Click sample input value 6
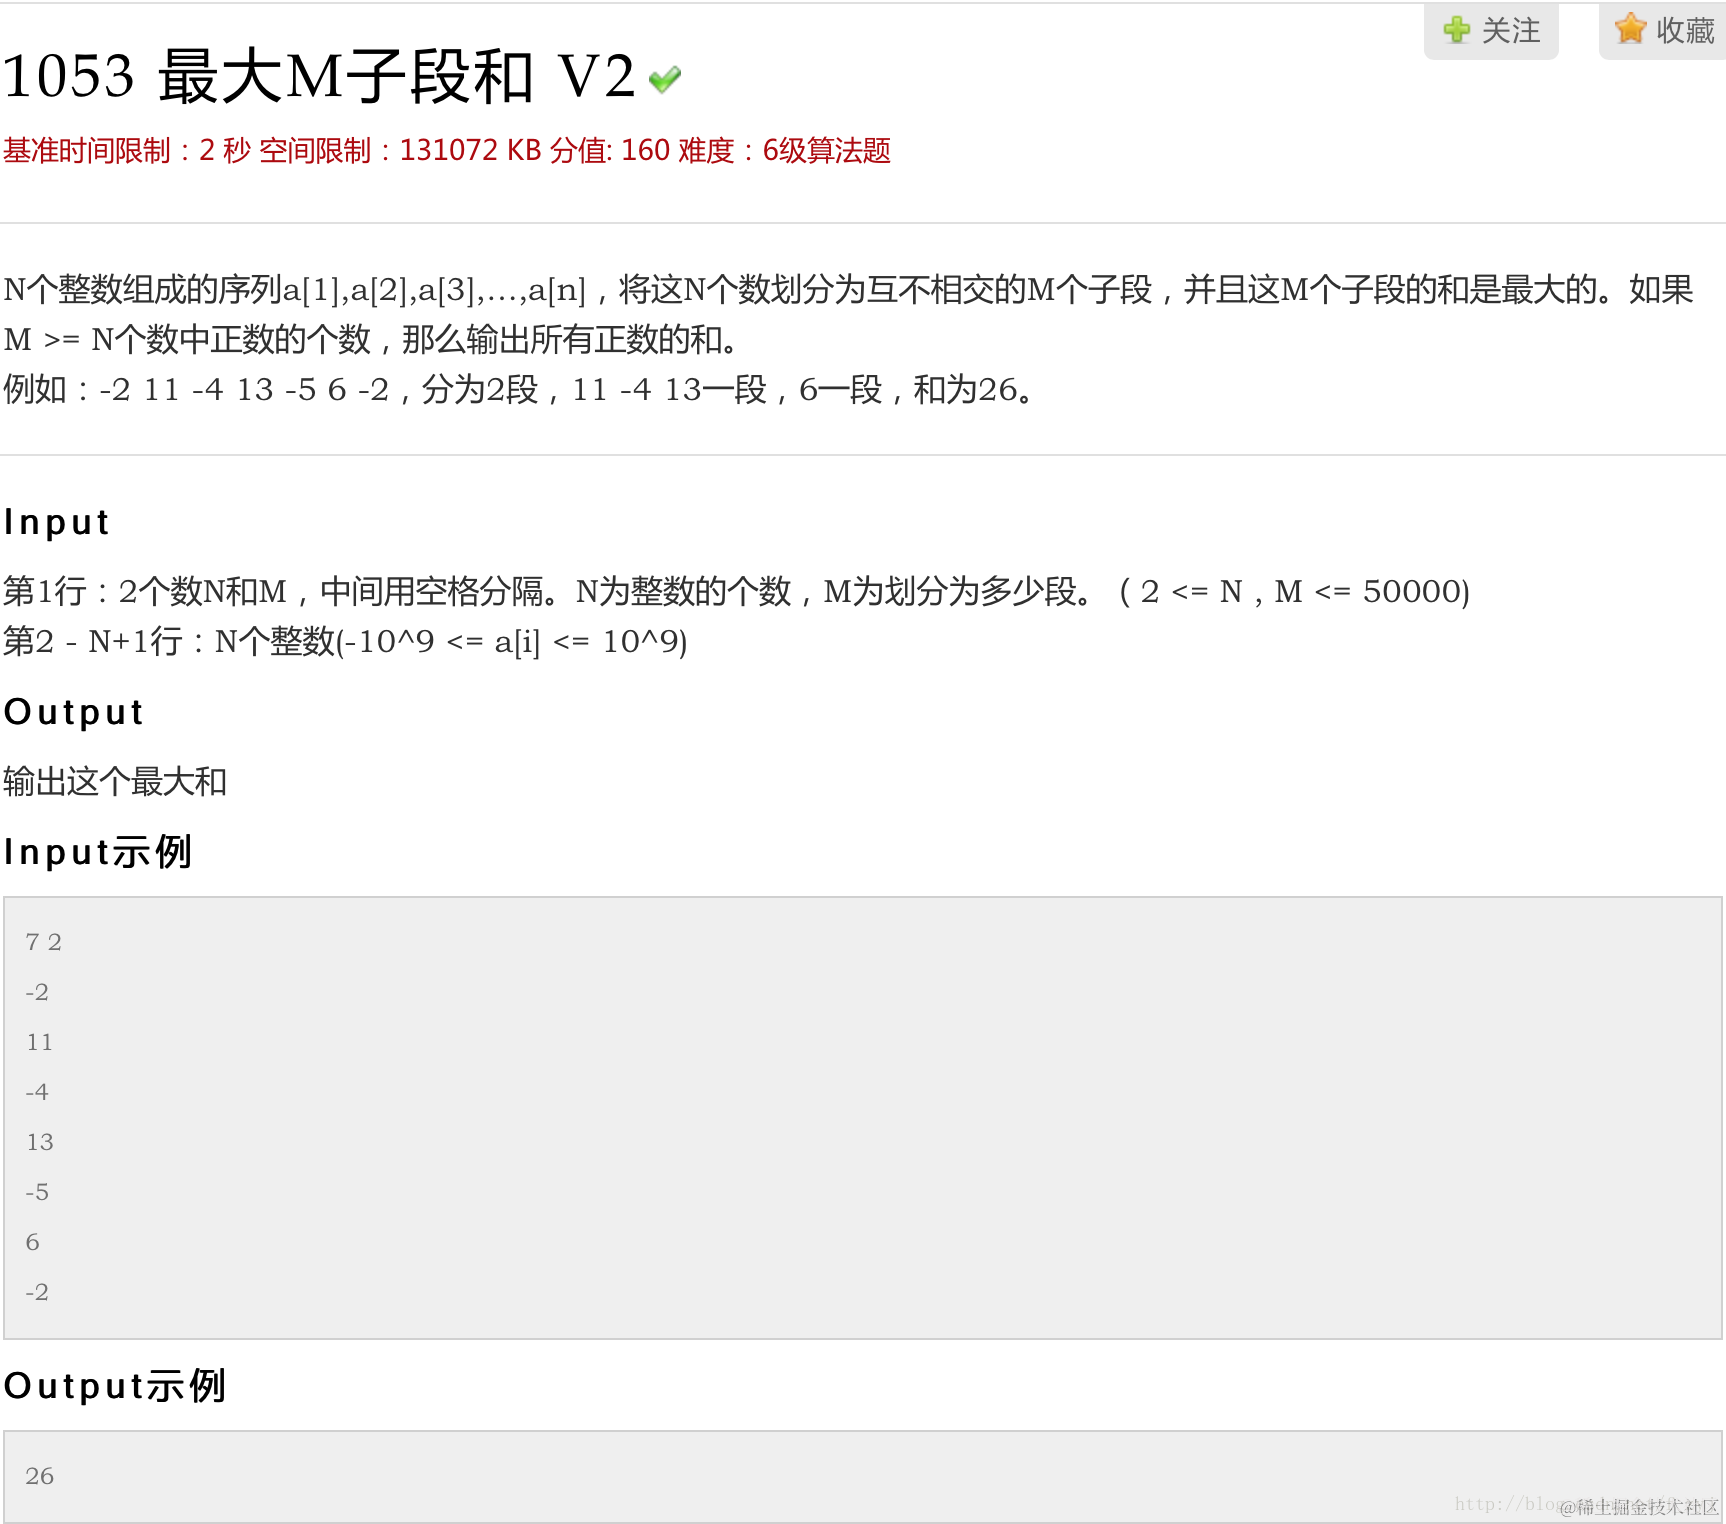Screen dimensions: 1726x1524 tap(33, 1242)
